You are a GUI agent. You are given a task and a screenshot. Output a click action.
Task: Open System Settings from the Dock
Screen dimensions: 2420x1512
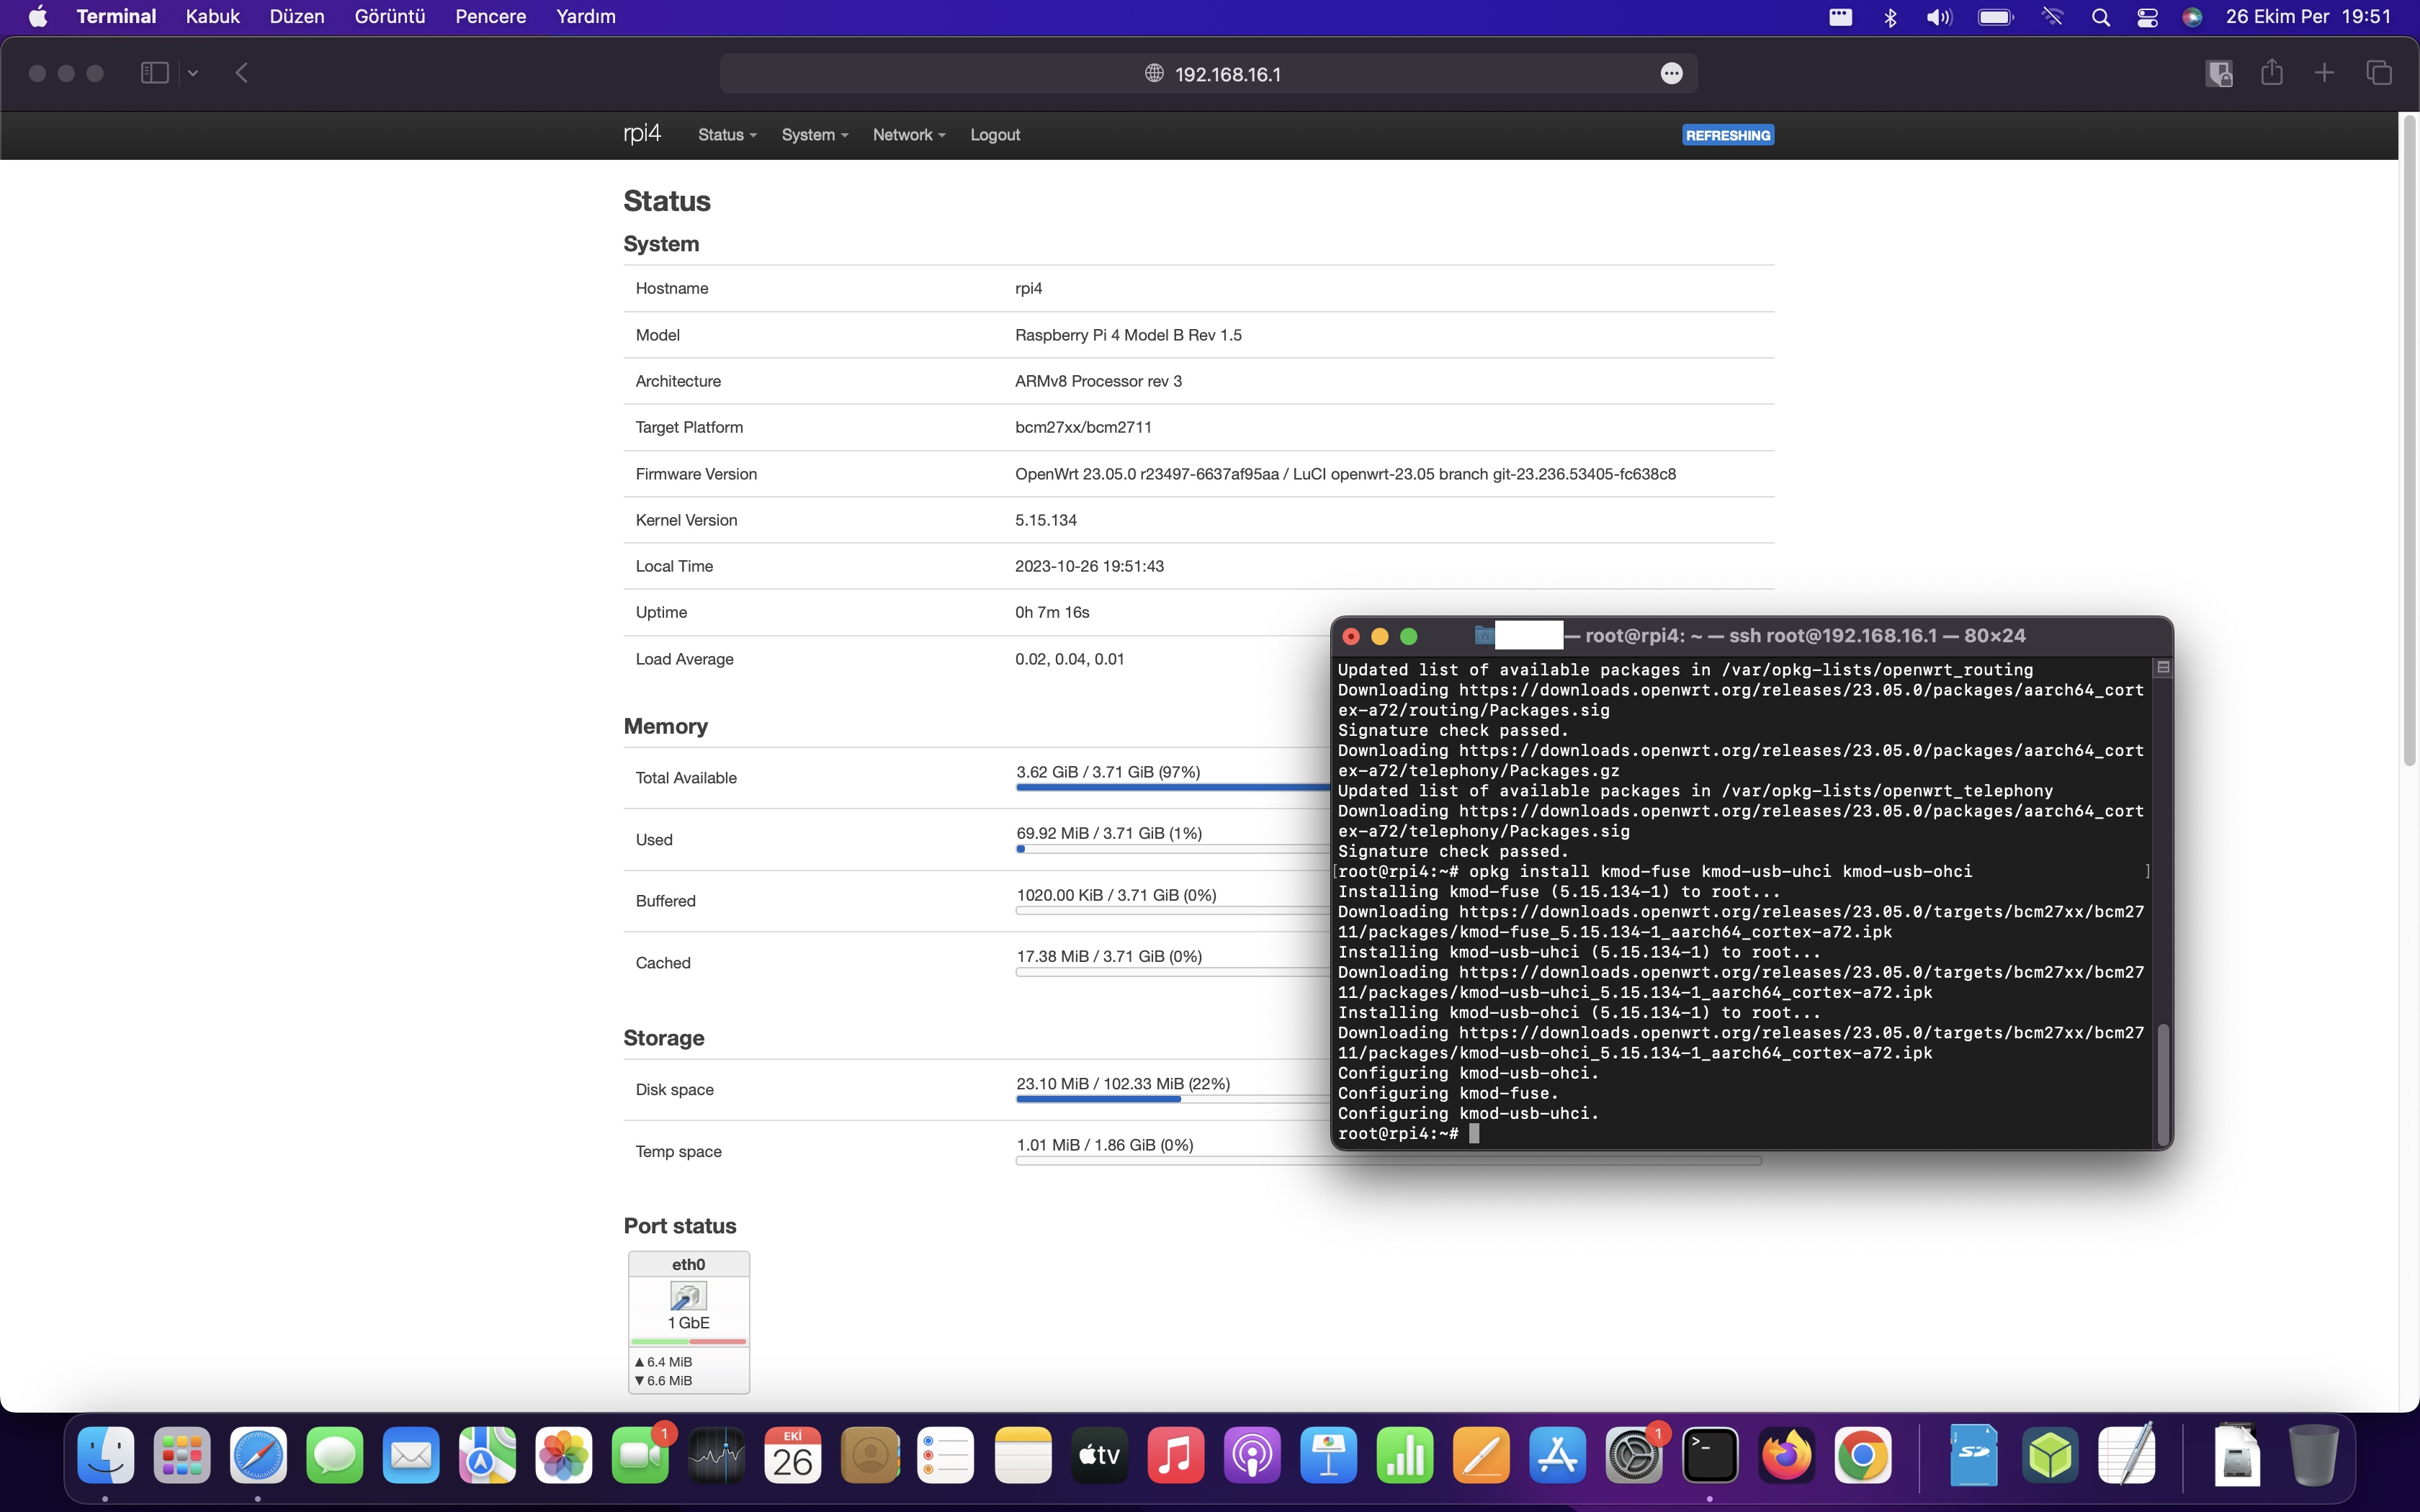click(1634, 1455)
